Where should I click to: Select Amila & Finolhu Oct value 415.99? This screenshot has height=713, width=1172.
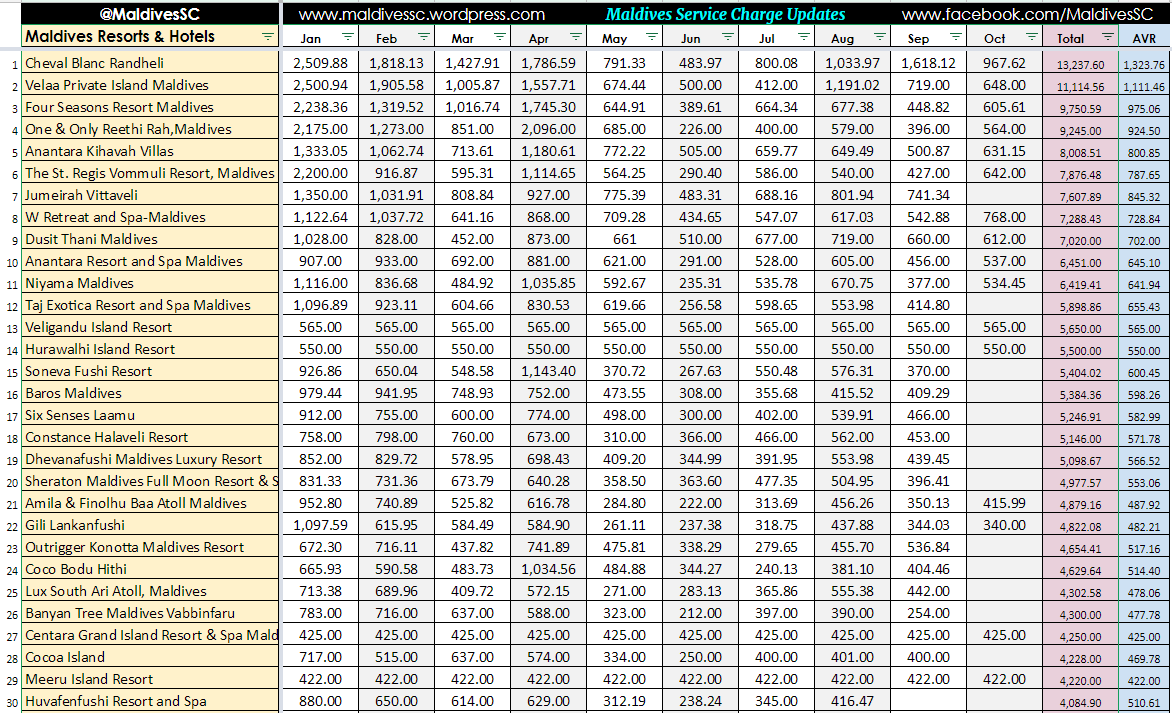coord(1004,503)
